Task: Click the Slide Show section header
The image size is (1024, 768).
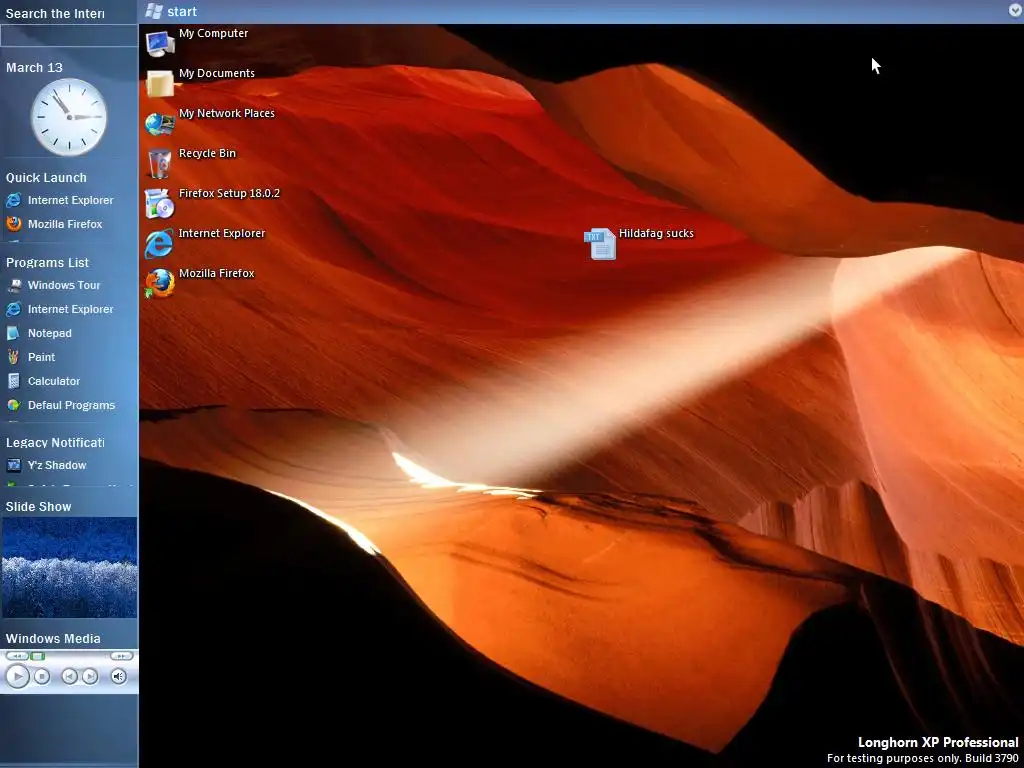Action: pyautogui.click(x=39, y=507)
